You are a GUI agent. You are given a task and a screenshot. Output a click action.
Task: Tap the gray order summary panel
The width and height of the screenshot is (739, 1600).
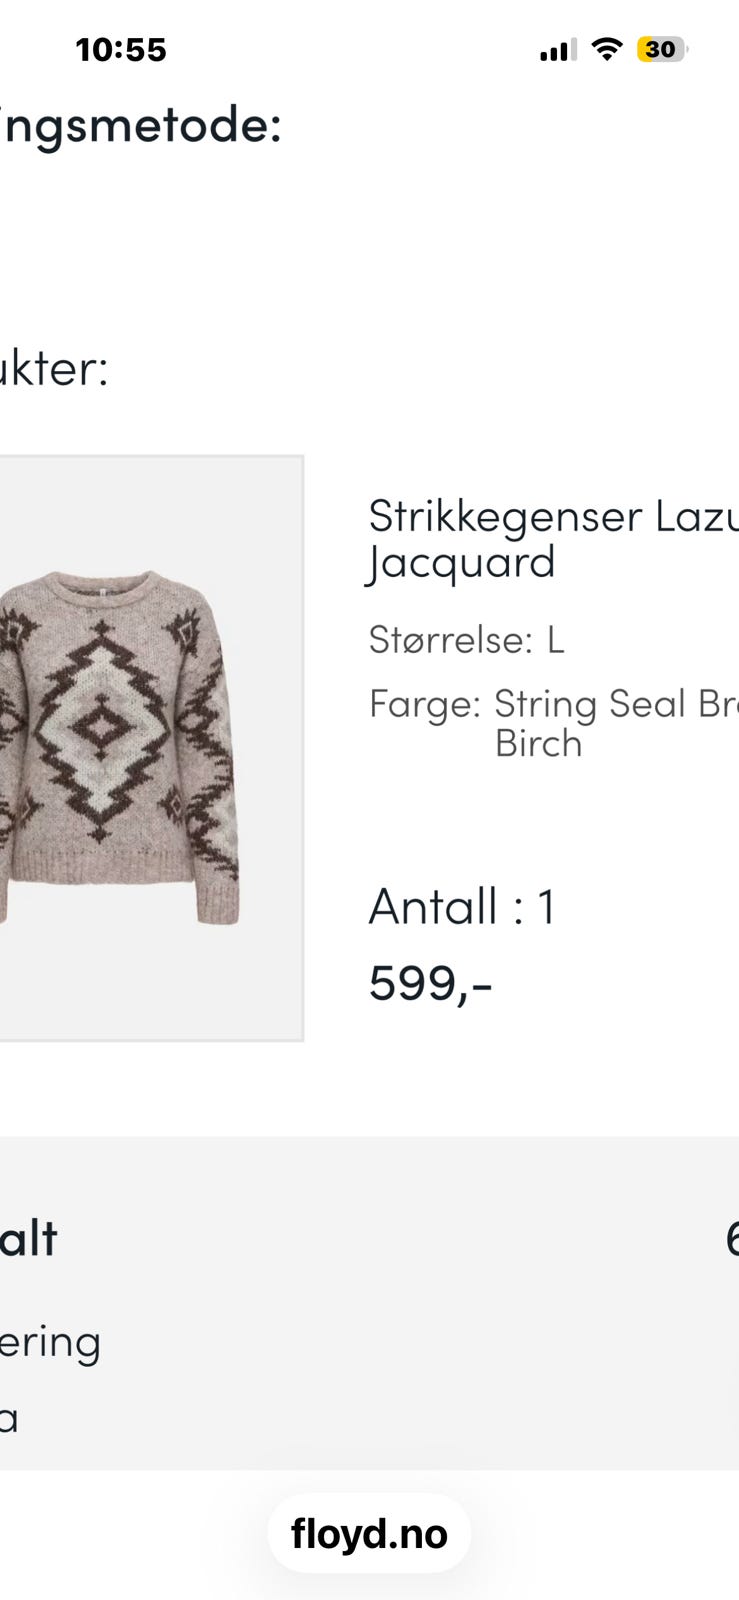[369, 1303]
